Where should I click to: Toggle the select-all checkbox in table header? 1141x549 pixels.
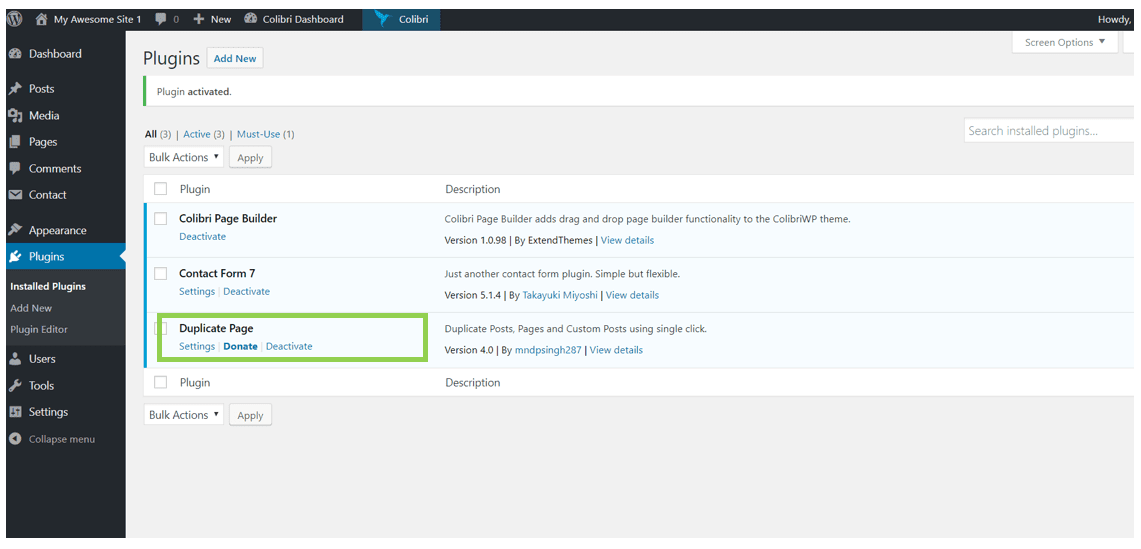pyautogui.click(x=160, y=189)
